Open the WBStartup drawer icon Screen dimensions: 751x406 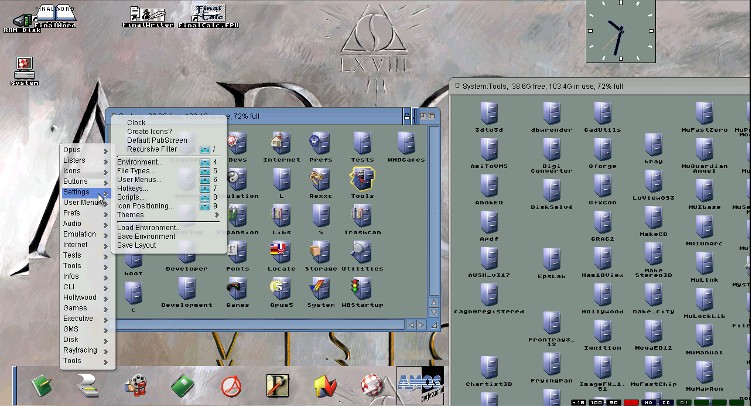(x=363, y=290)
